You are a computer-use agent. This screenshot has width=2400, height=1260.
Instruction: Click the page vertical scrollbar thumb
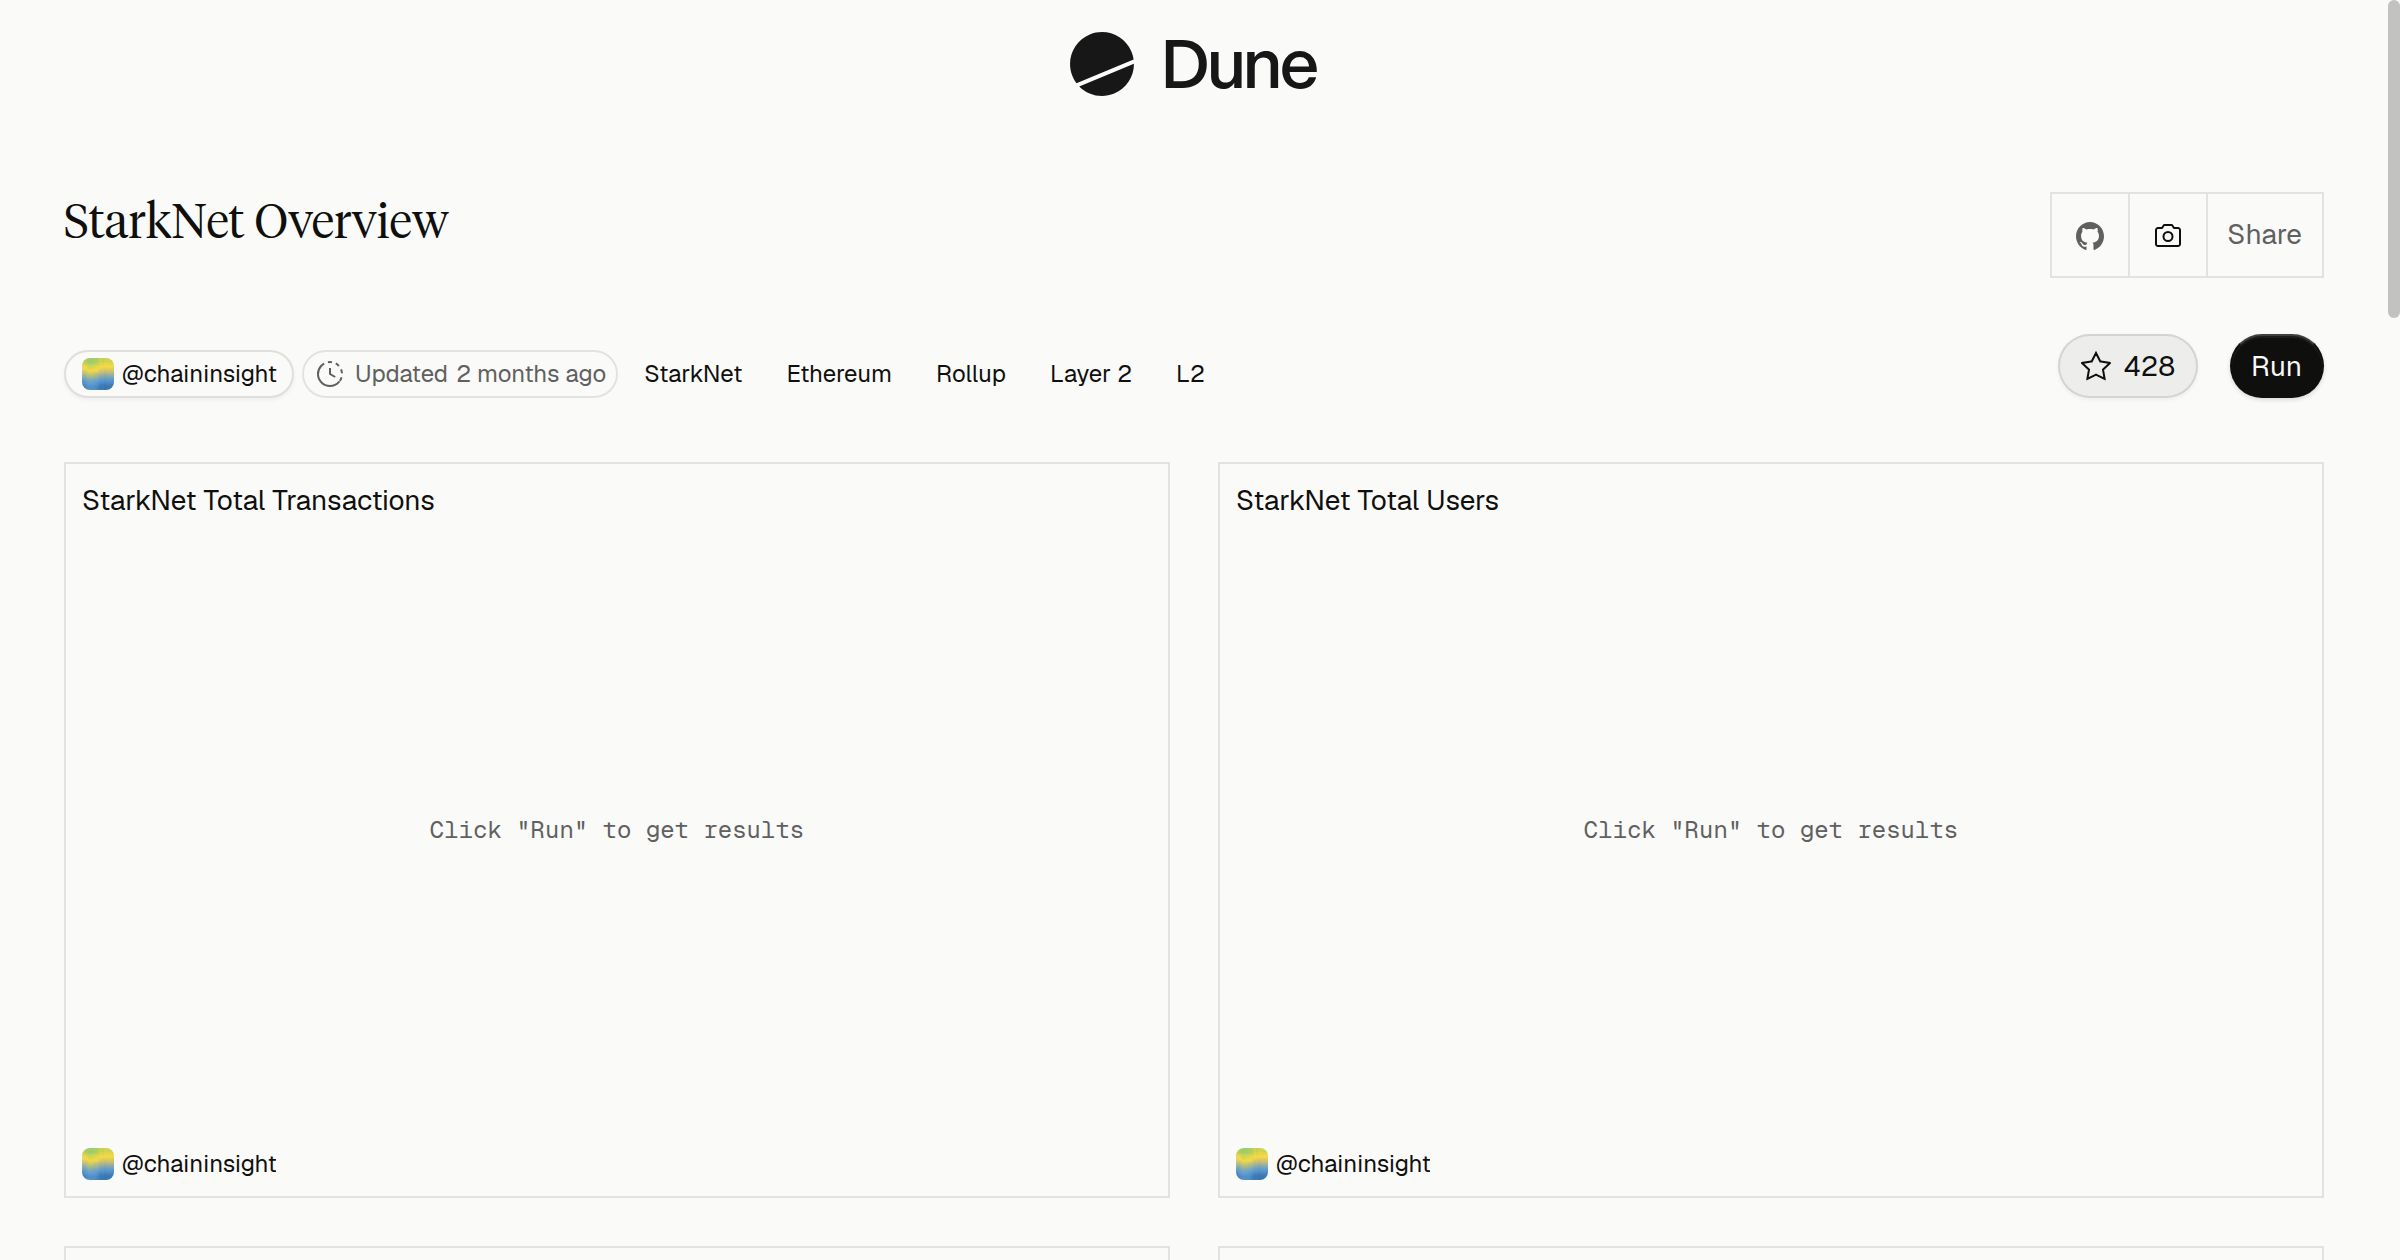(2393, 160)
